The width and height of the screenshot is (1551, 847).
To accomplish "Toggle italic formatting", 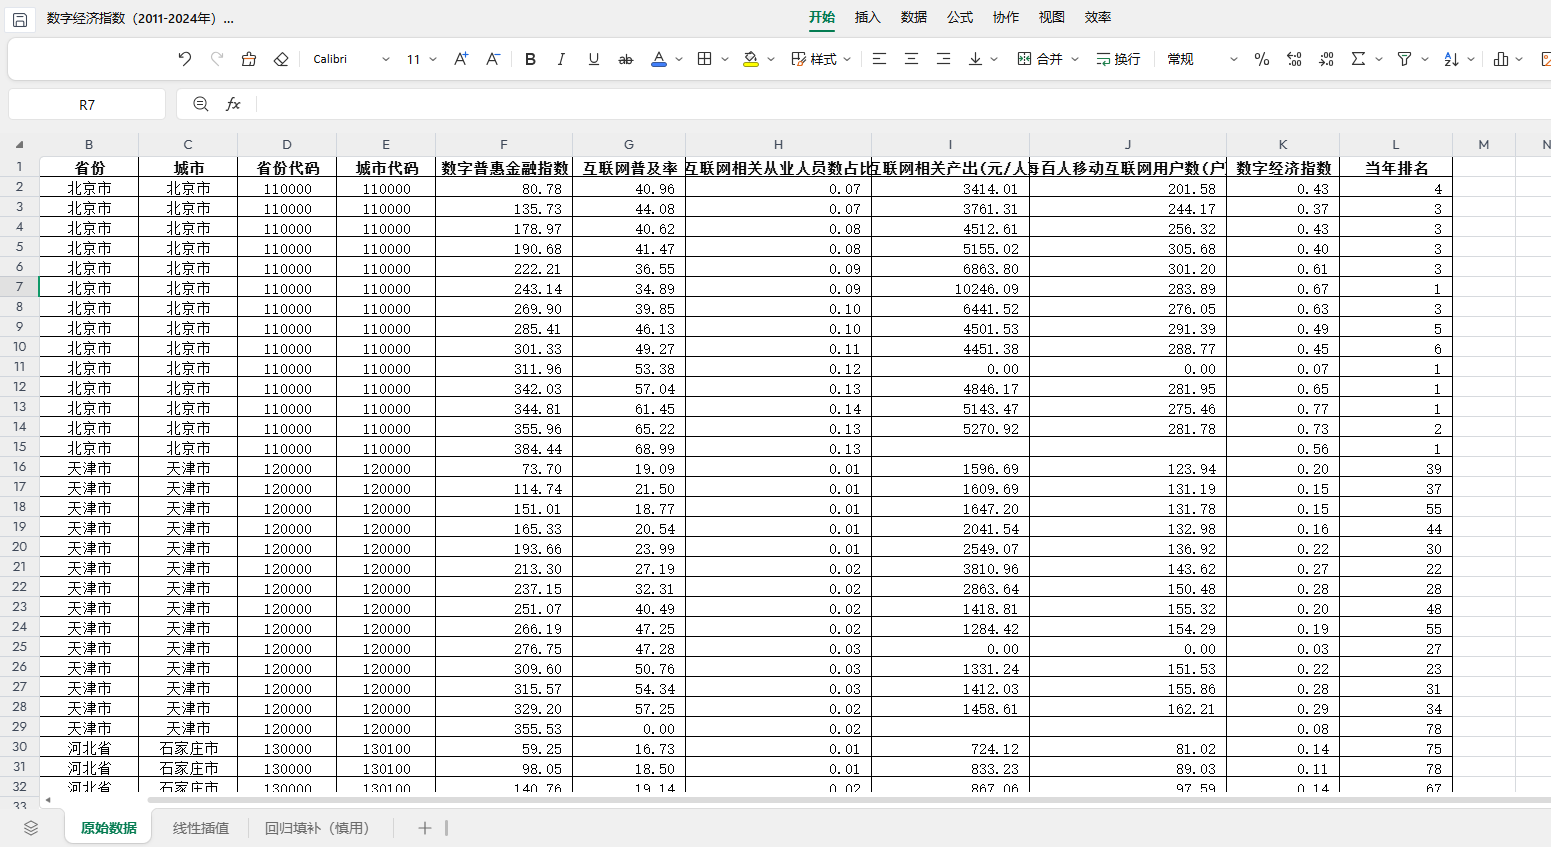I will click(x=562, y=59).
